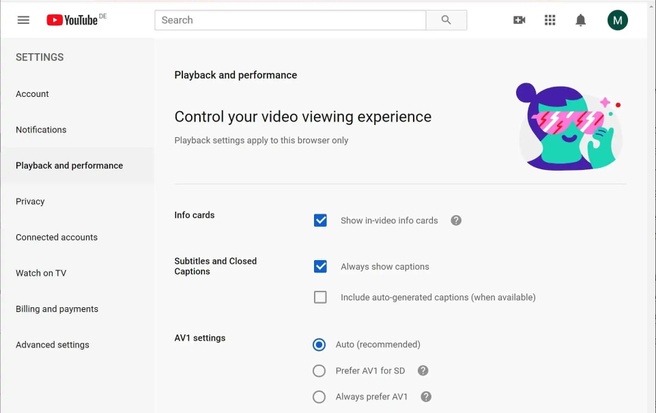Click the search magnifier button
The image size is (656, 413).
coord(446,20)
